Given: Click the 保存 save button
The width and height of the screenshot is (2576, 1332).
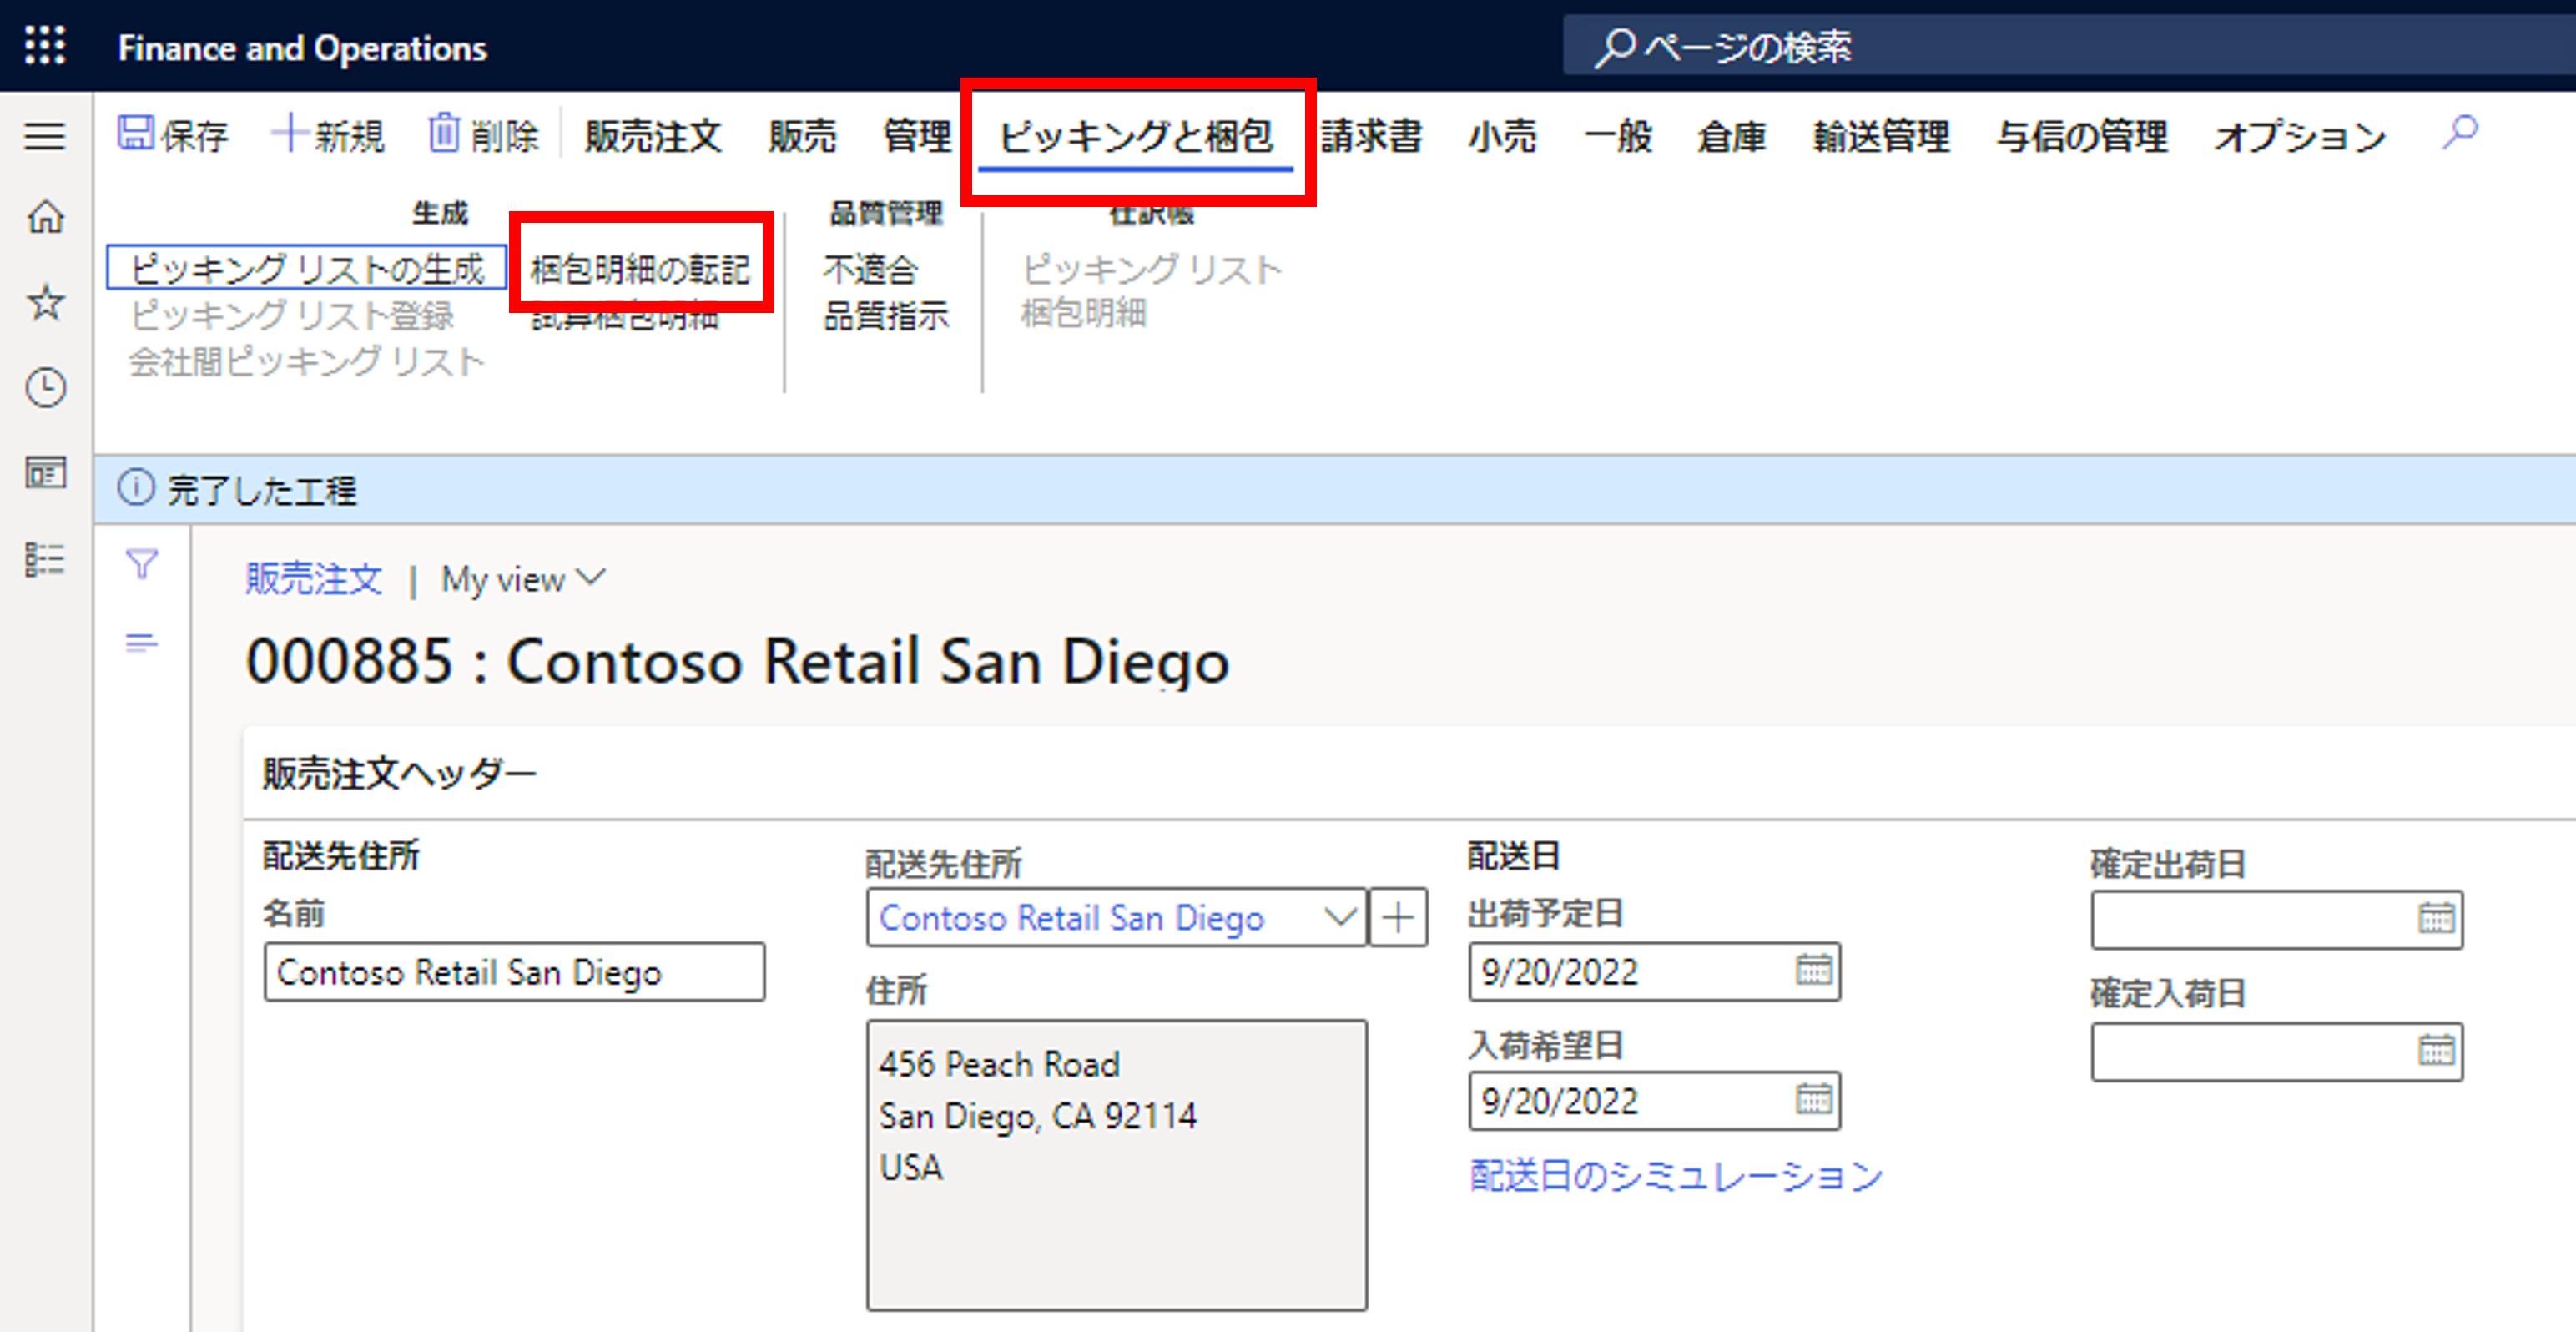Looking at the screenshot, I should [x=173, y=135].
